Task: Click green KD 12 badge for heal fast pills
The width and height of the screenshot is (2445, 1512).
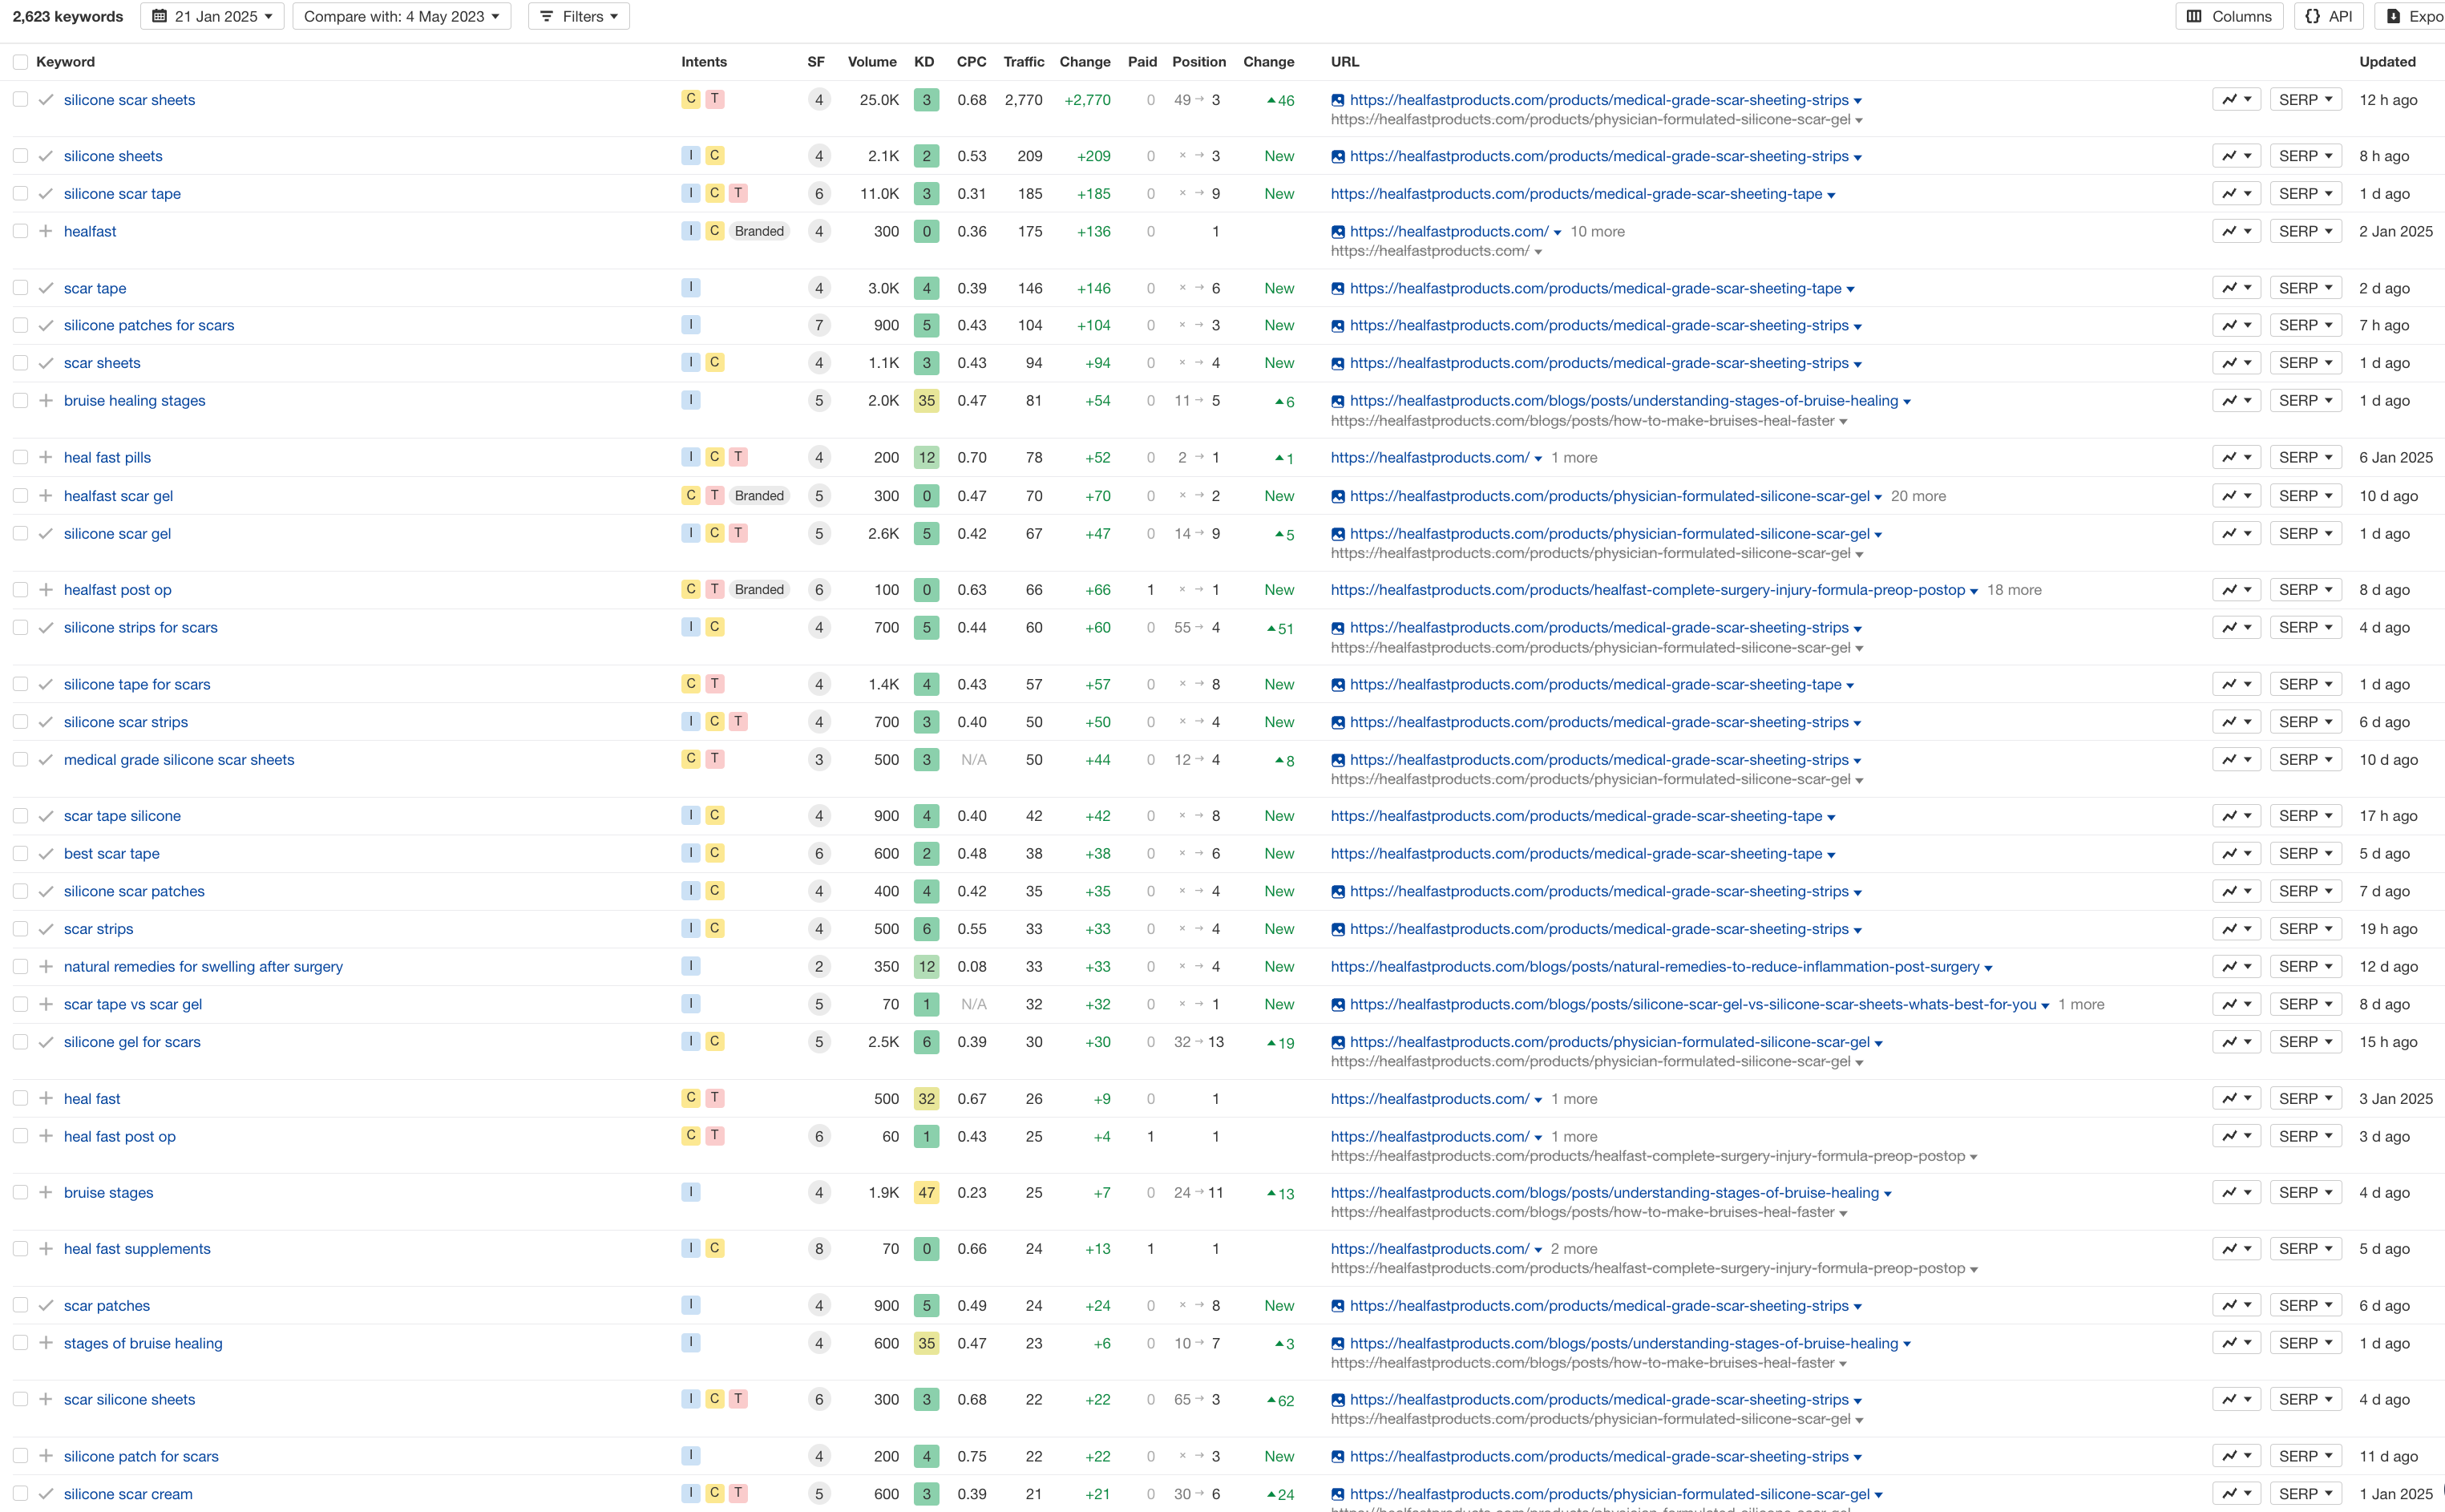Action: tap(926, 458)
